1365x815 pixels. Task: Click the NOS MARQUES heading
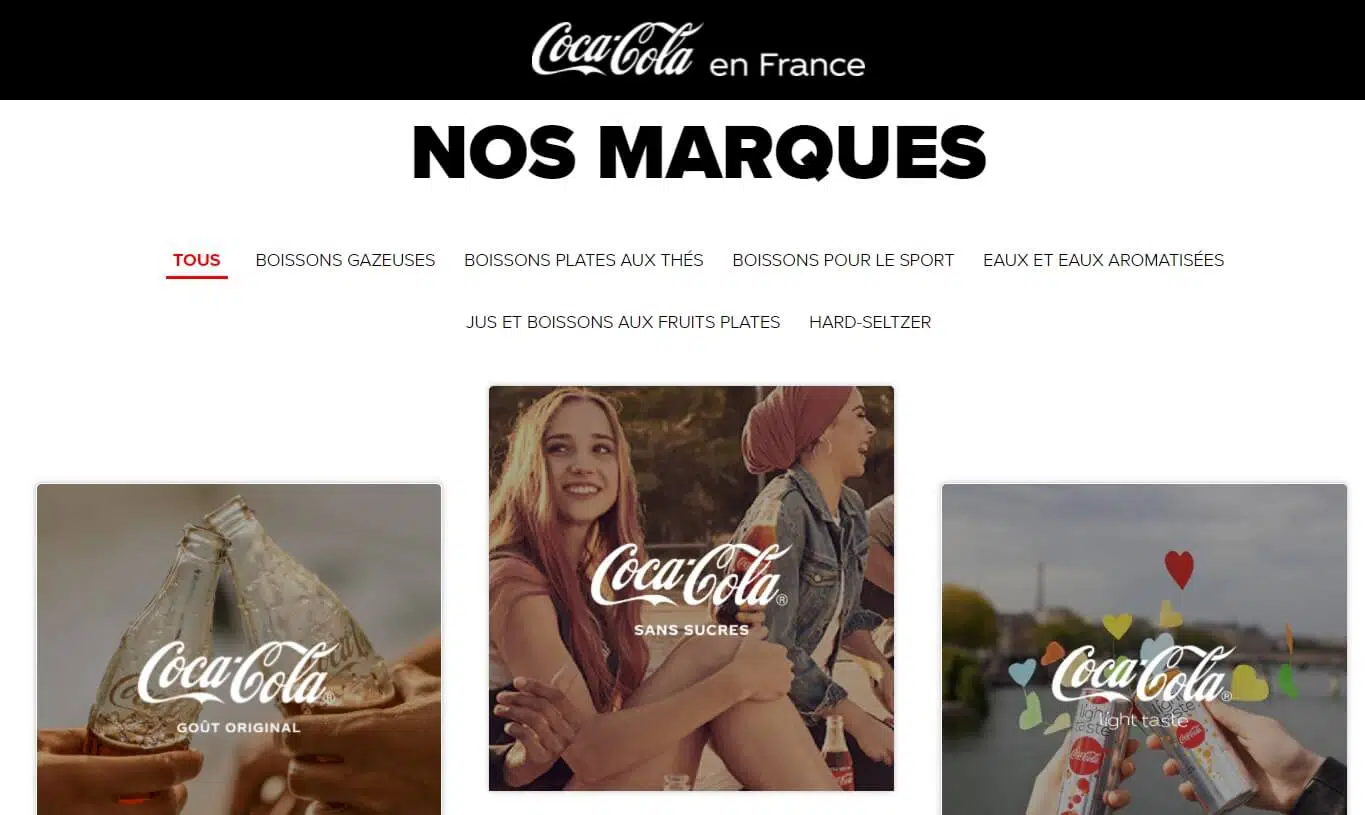click(699, 153)
